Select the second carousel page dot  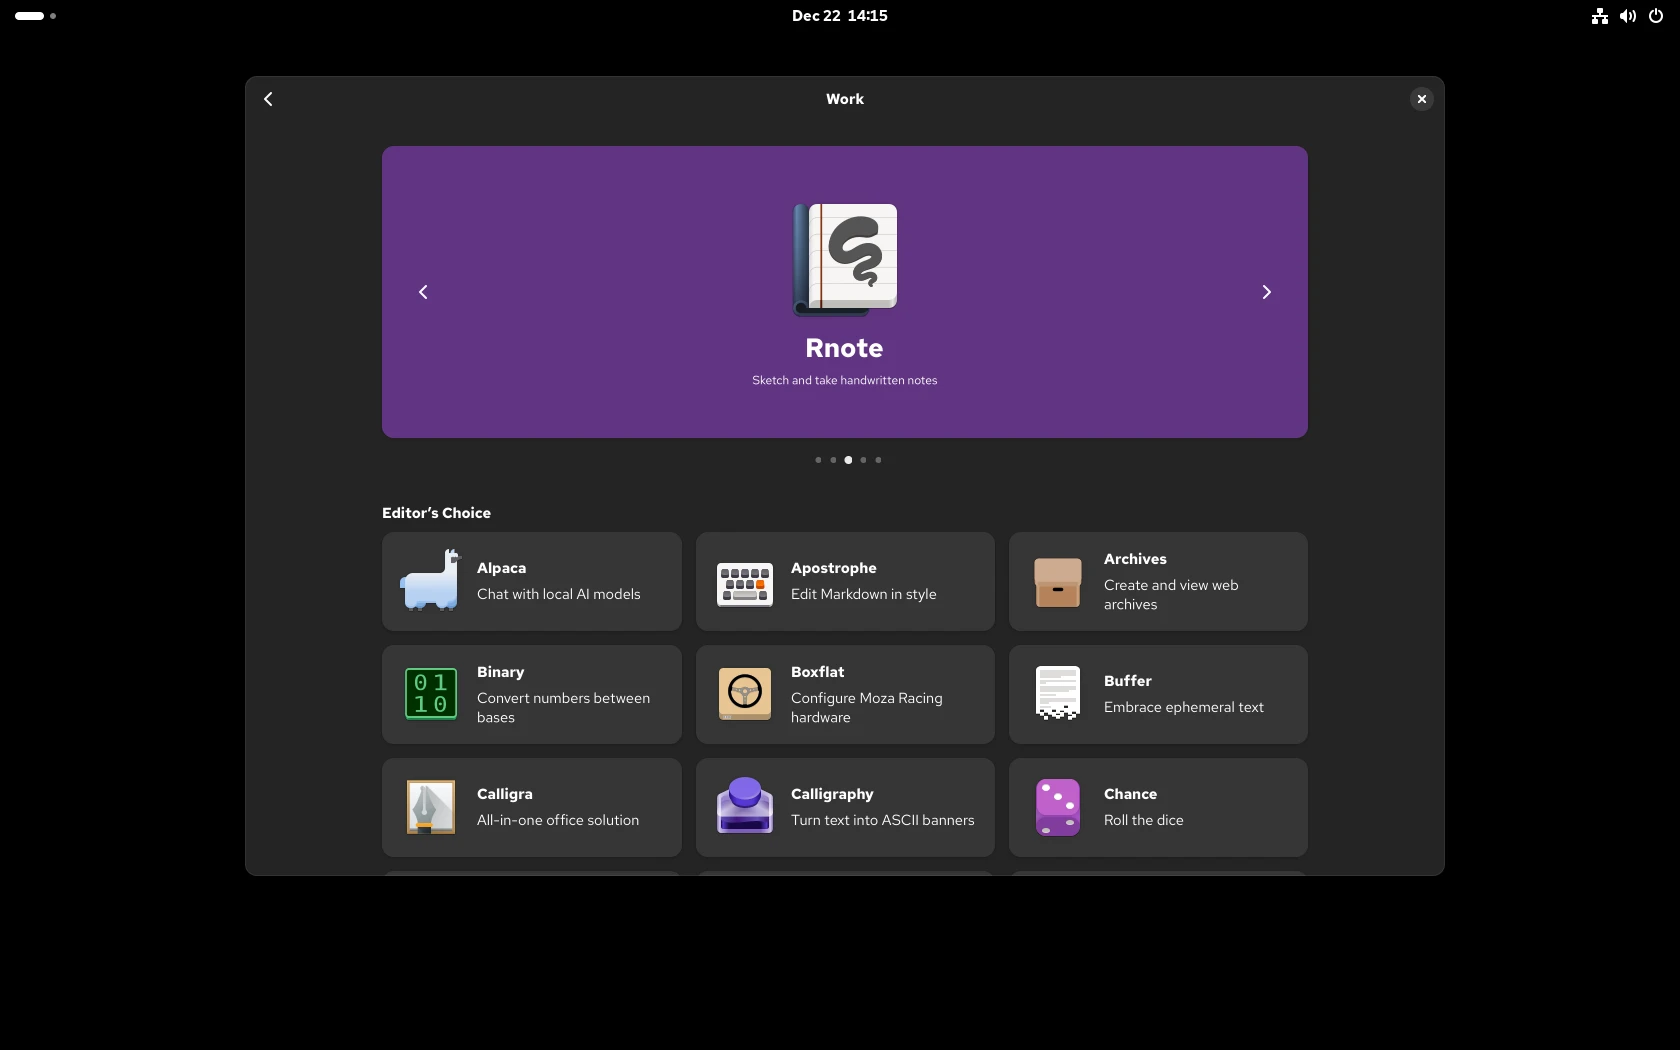coord(832,460)
